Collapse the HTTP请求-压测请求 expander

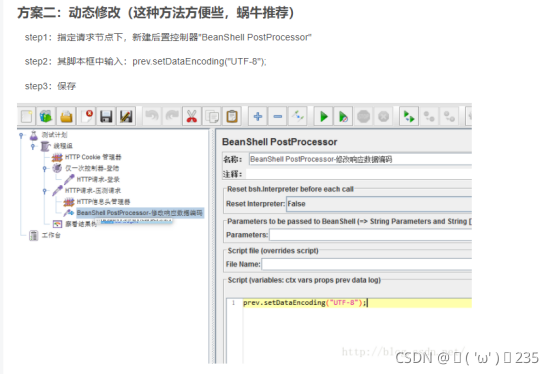[x=45, y=191]
